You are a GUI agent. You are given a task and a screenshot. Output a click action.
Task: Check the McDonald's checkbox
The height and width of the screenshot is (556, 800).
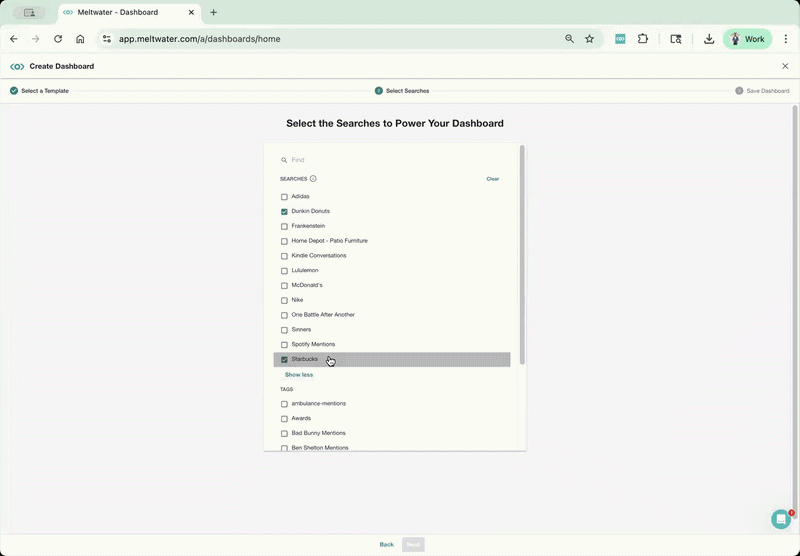click(284, 286)
